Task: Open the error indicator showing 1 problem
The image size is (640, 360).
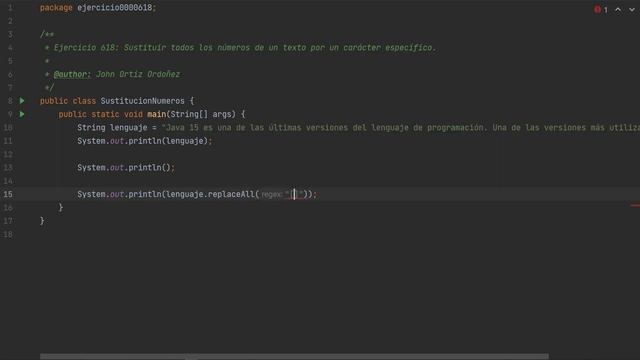Action: 601,9
